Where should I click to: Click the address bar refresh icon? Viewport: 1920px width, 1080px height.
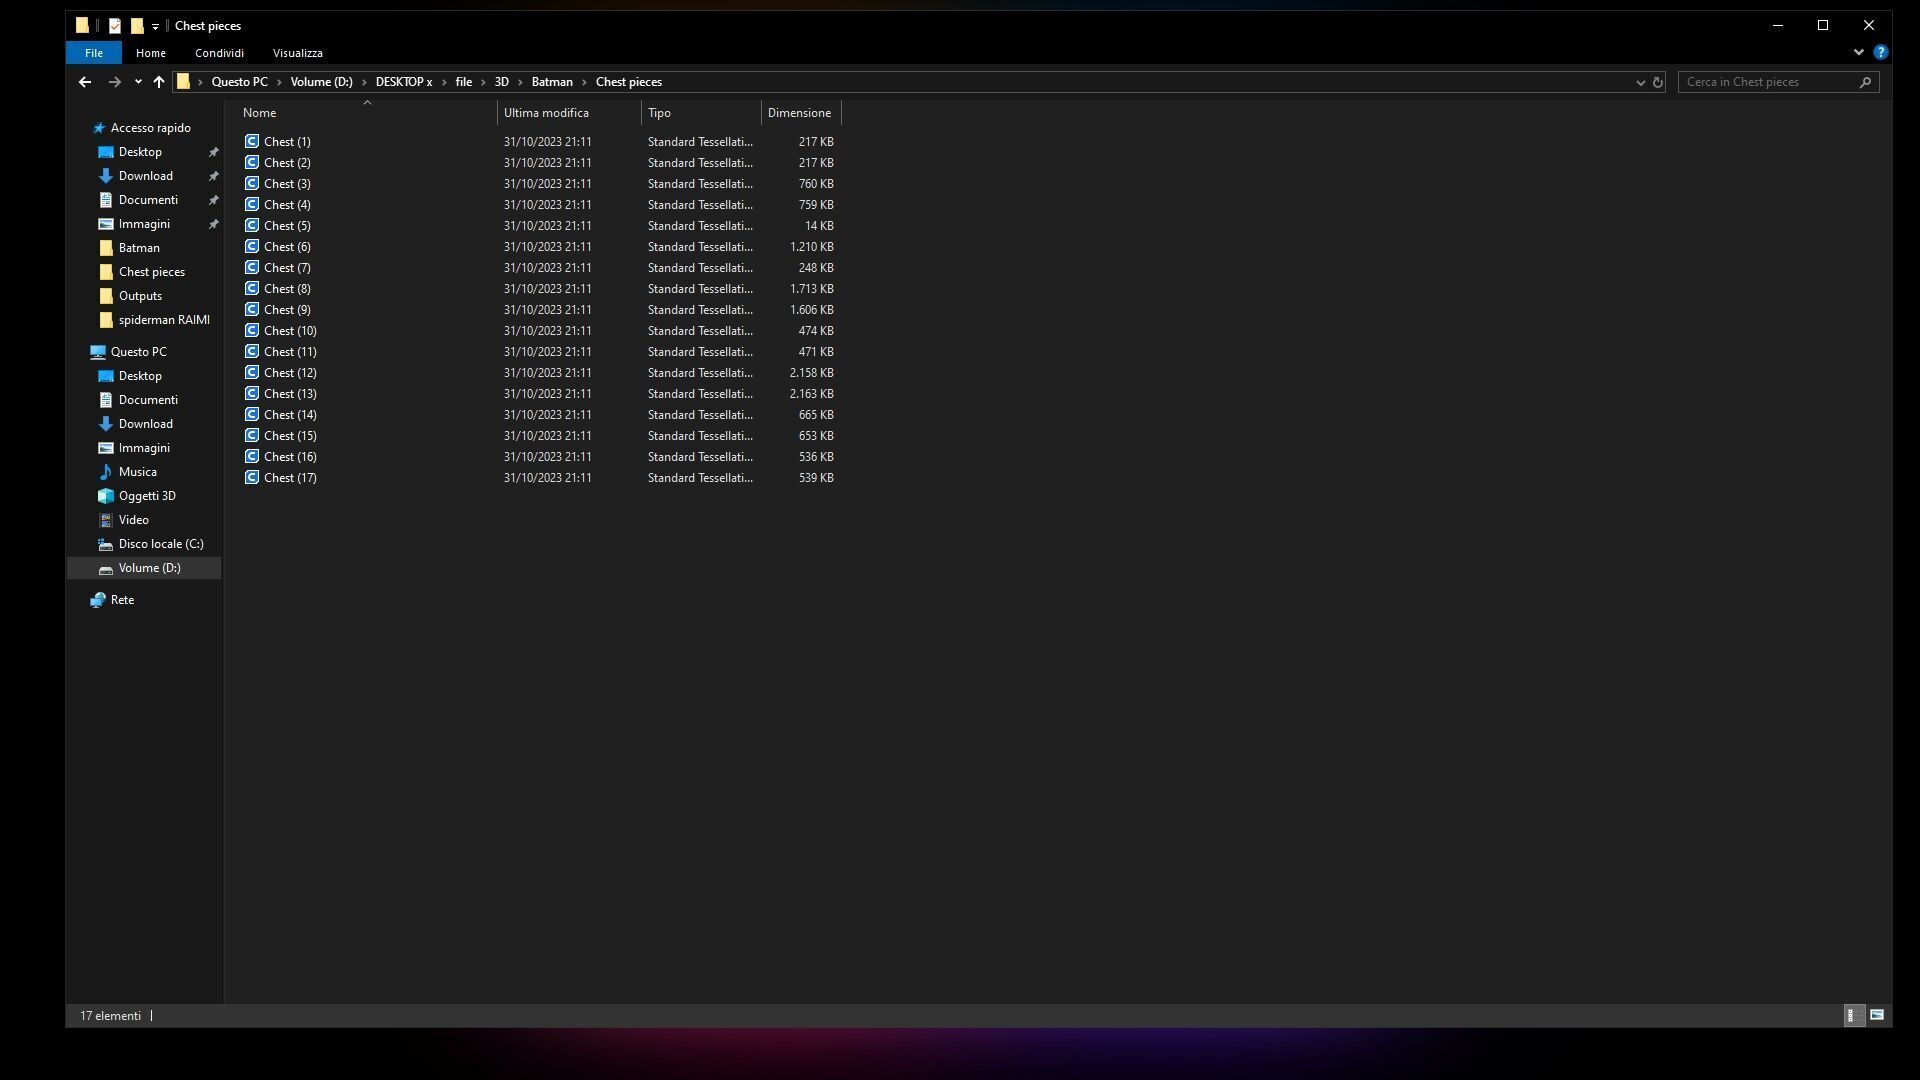pyautogui.click(x=1658, y=82)
